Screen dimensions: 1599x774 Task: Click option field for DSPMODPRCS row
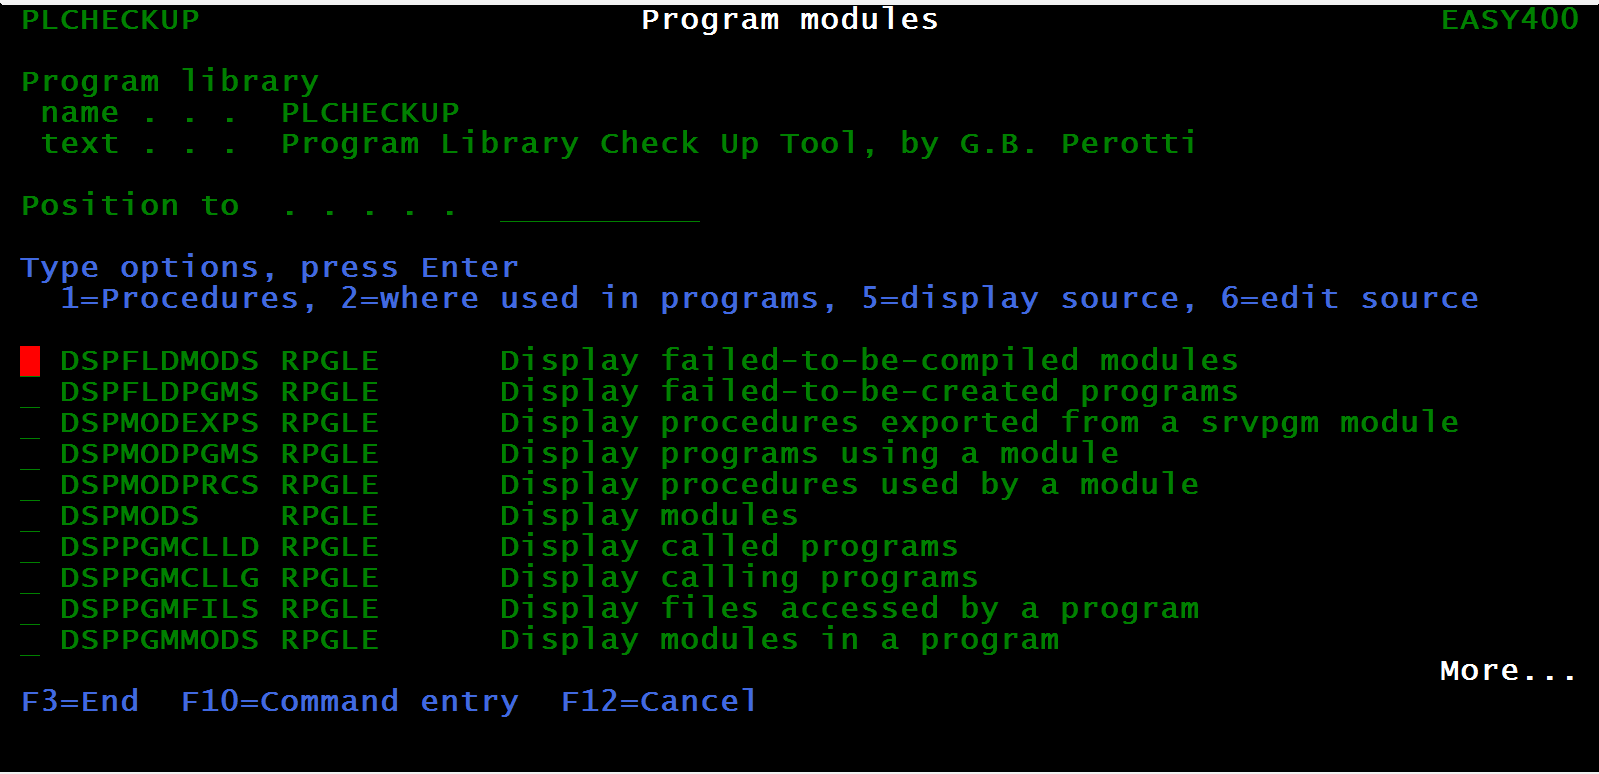tap(30, 485)
